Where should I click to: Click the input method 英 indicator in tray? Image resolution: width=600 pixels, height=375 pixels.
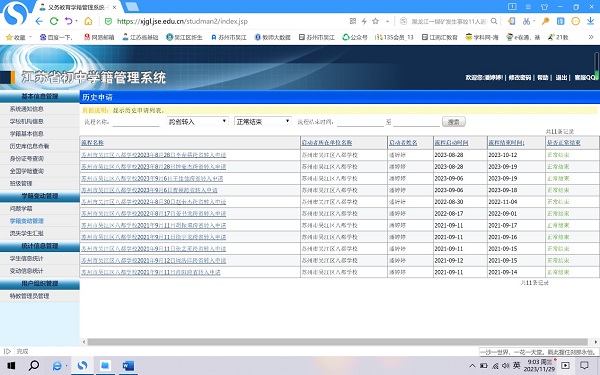(x=517, y=365)
